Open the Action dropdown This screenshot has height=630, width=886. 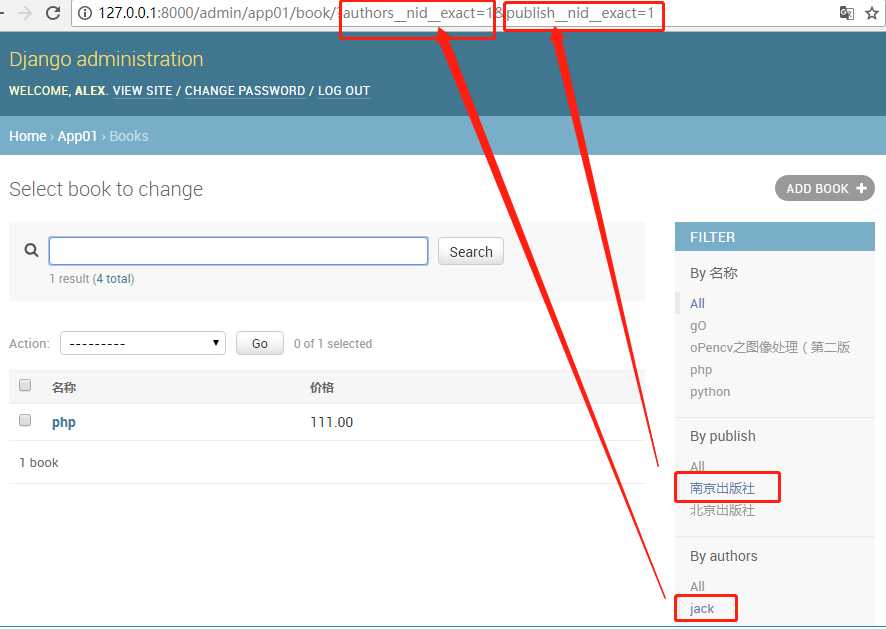point(143,343)
